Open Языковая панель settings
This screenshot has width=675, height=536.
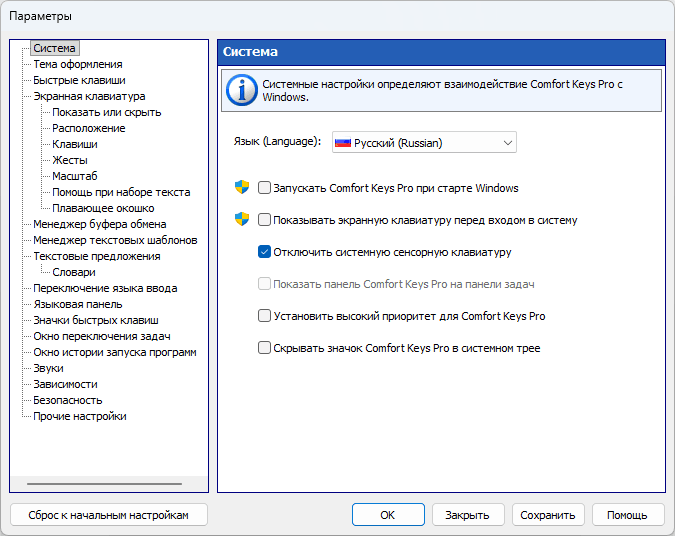coord(78,304)
